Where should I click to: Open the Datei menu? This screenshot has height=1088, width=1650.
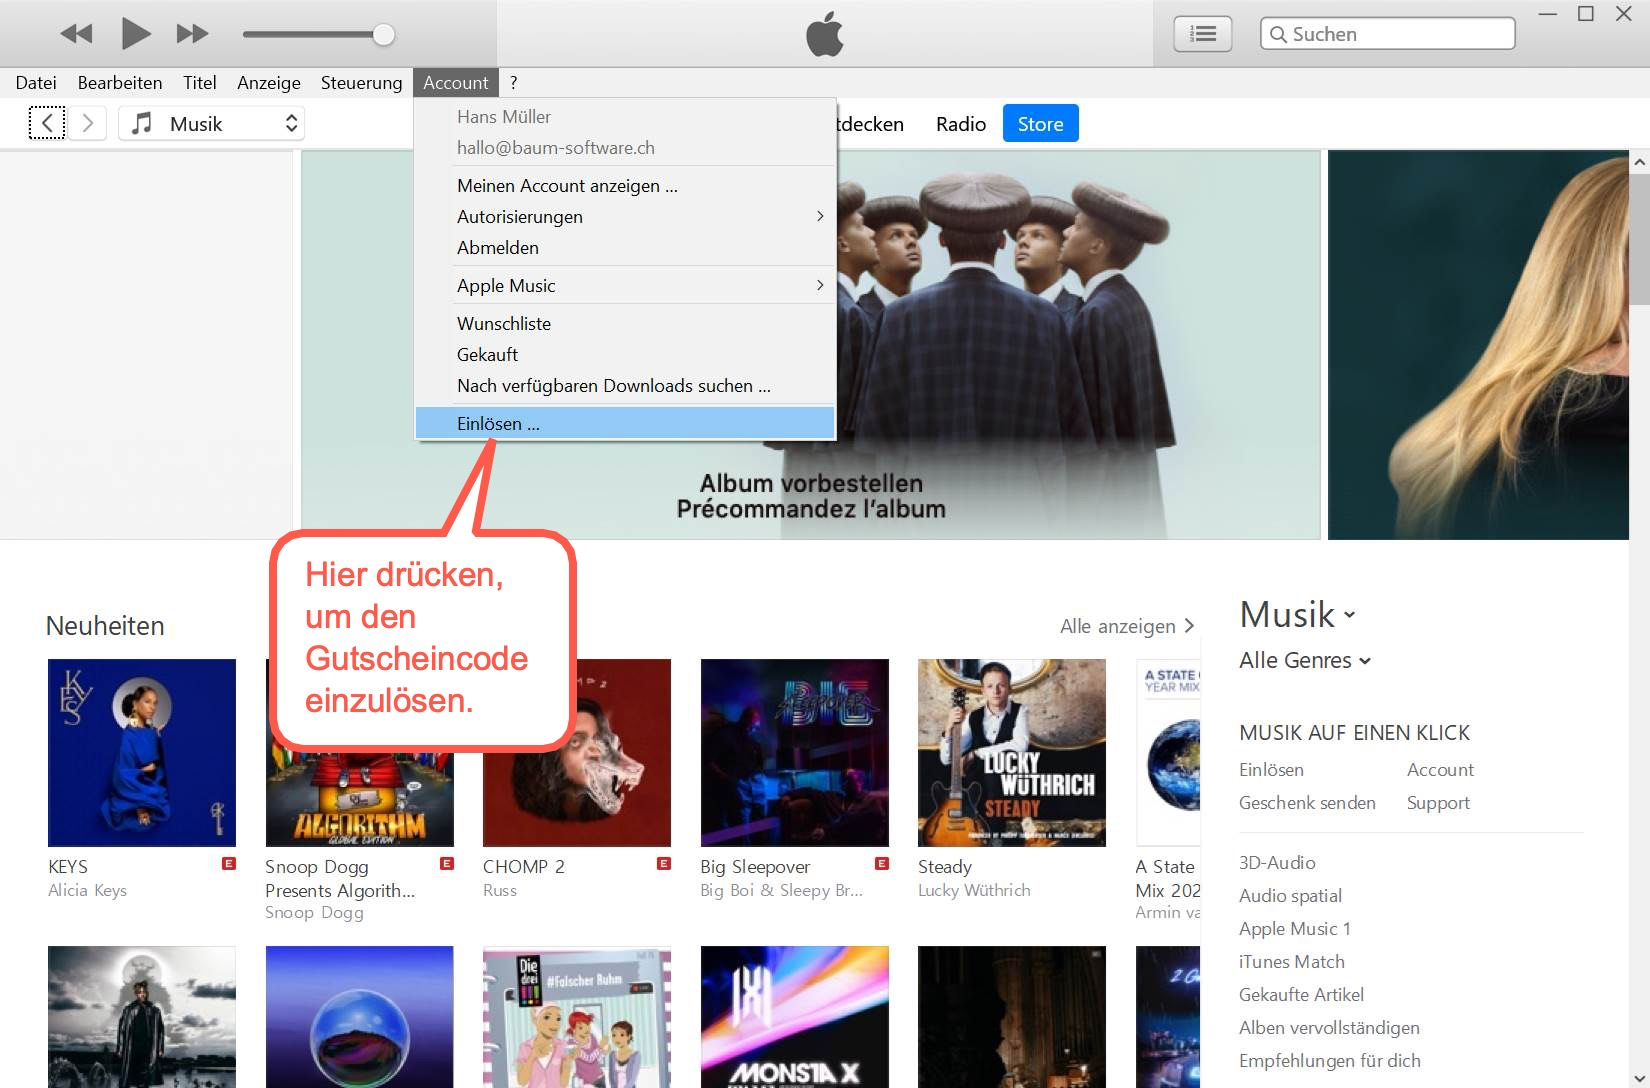point(36,83)
